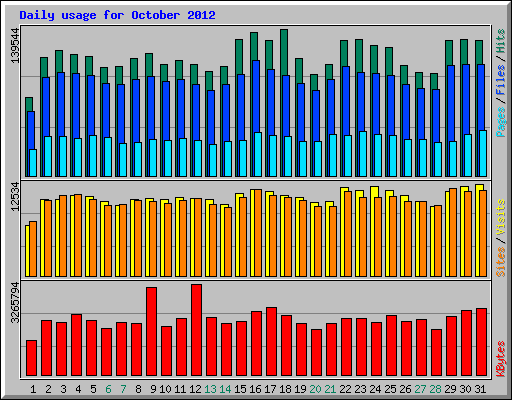Screen dimensions: 512x400
Task: Select day 19 on the x-axis
Action: pos(300,389)
